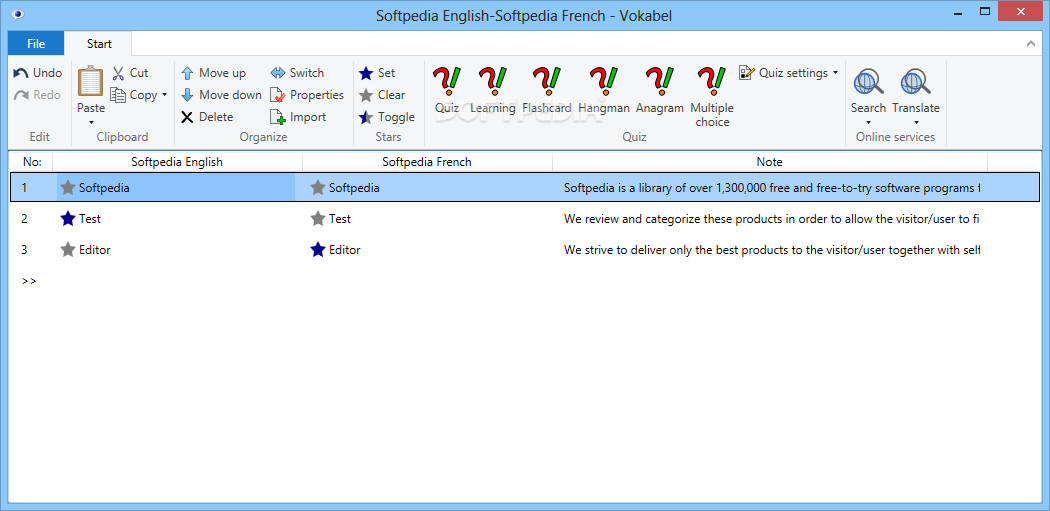Viewport: 1050px width, 511px height.
Task: Click the Paste clipboard icon
Action: [90, 82]
